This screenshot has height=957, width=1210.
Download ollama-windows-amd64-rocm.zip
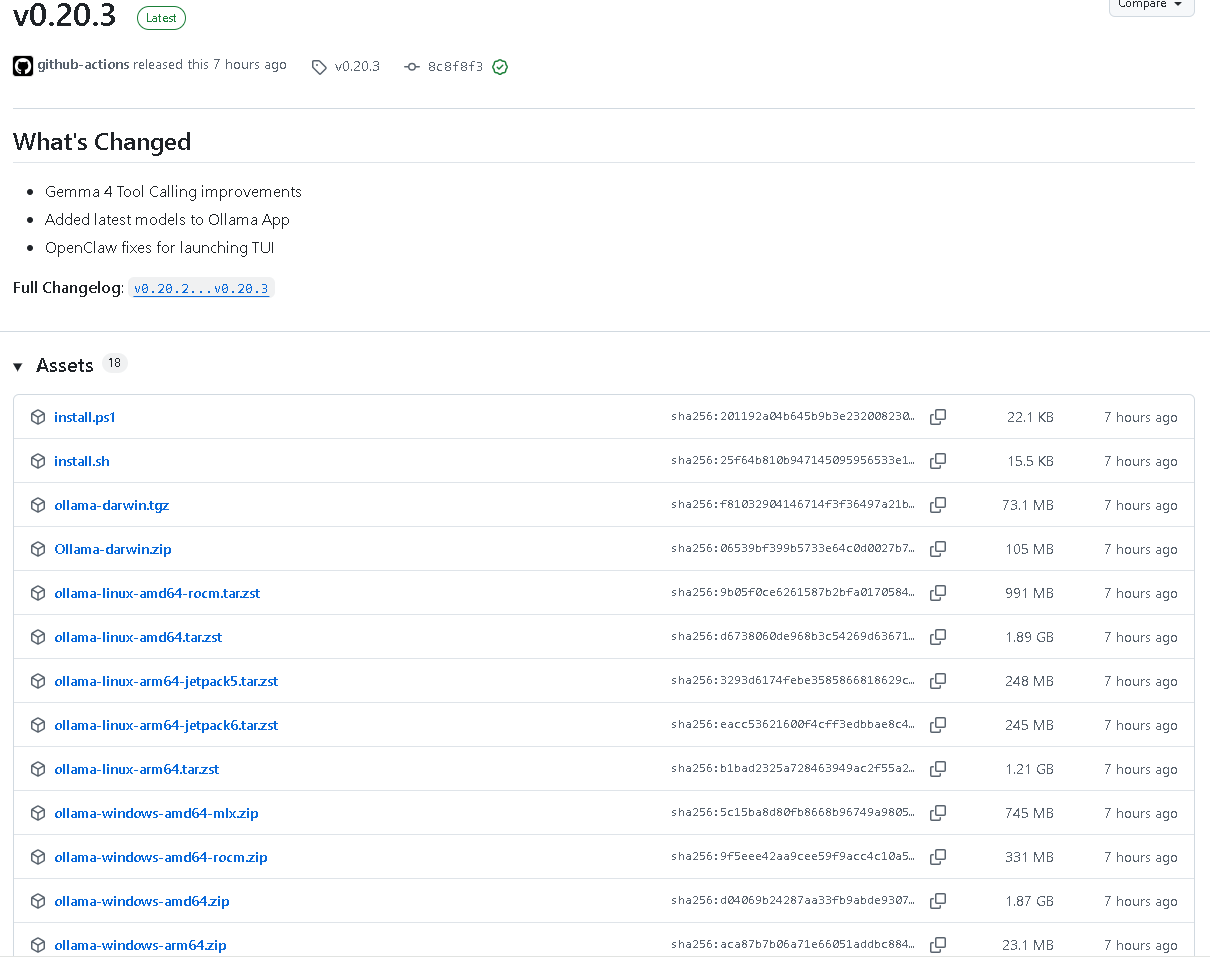(x=161, y=857)
